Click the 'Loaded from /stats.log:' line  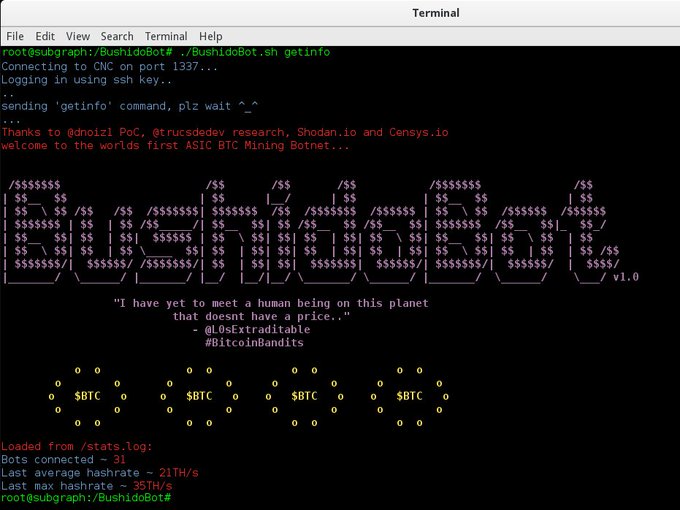pyautogui.click(x=77, y=446)
